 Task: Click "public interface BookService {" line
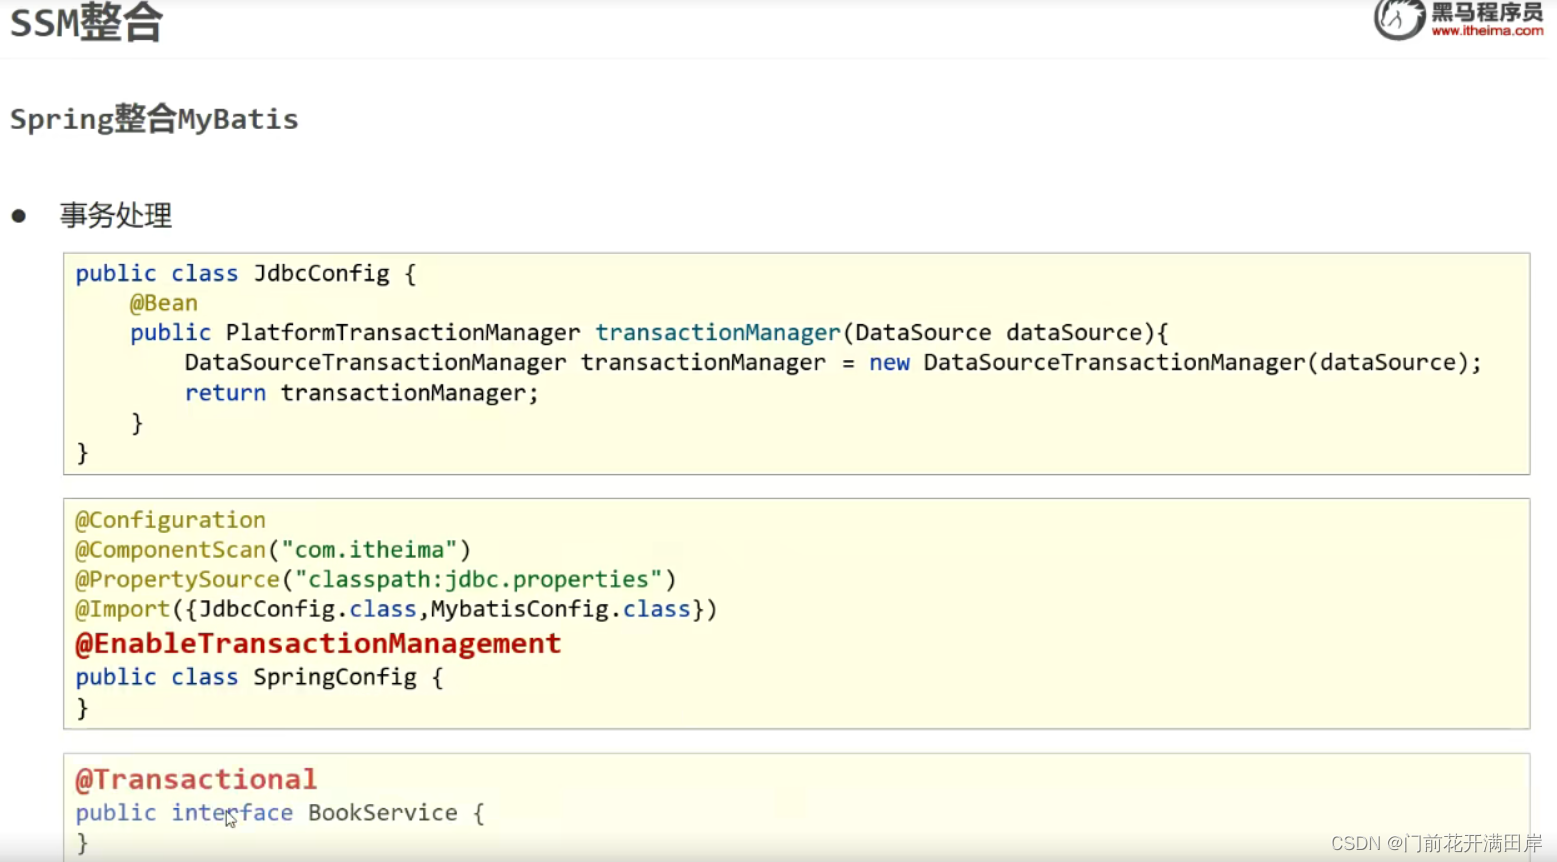[x=280, y=813]
